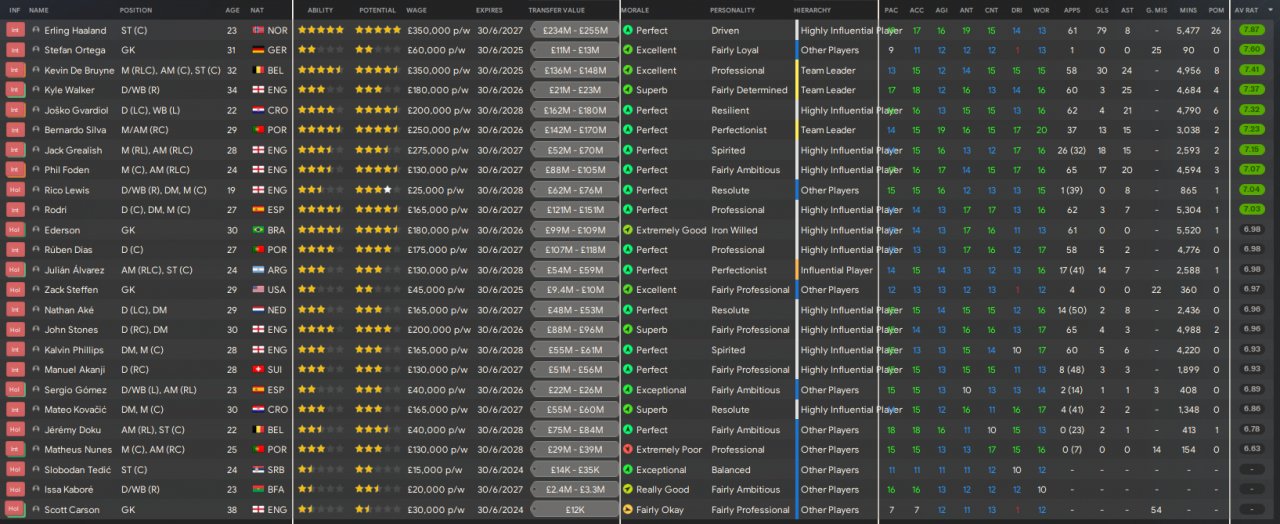The image size is (1280, 524).
Task: Sort by the POSITION column header
Action: (x=136, y=9)
